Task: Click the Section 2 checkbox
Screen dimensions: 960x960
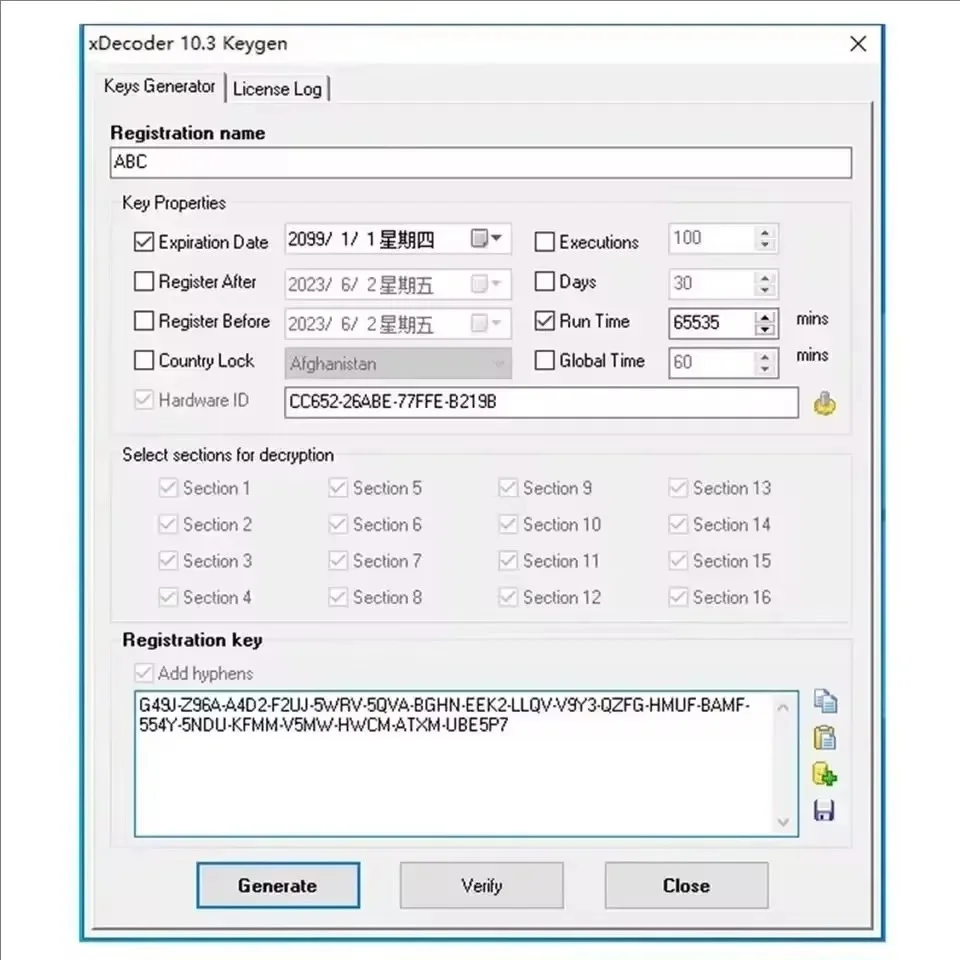Action: (x=168, y=524)
